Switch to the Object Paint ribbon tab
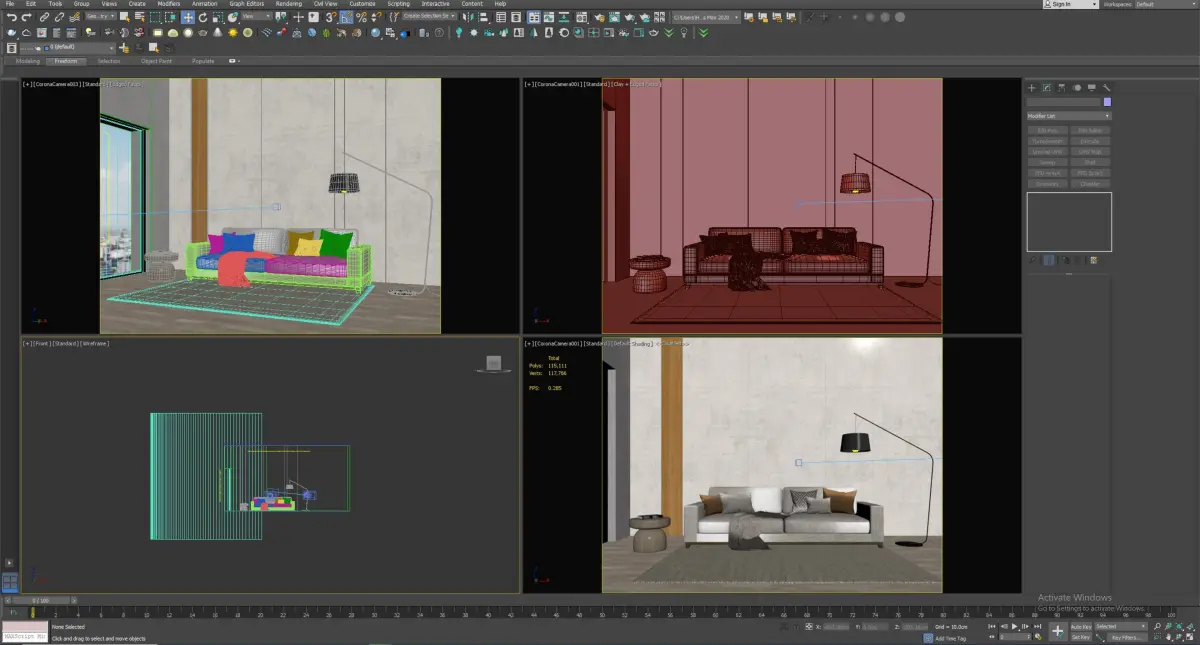Screen dimensions: 1200x645 [x=156, y=61]
